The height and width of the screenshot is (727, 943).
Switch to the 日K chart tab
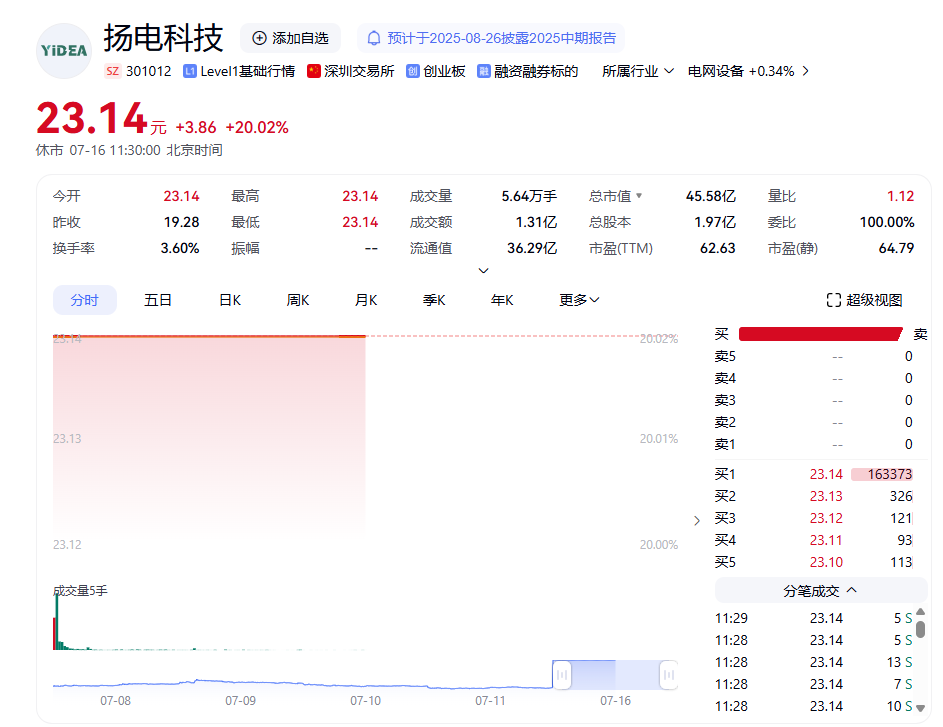point(230,300)
